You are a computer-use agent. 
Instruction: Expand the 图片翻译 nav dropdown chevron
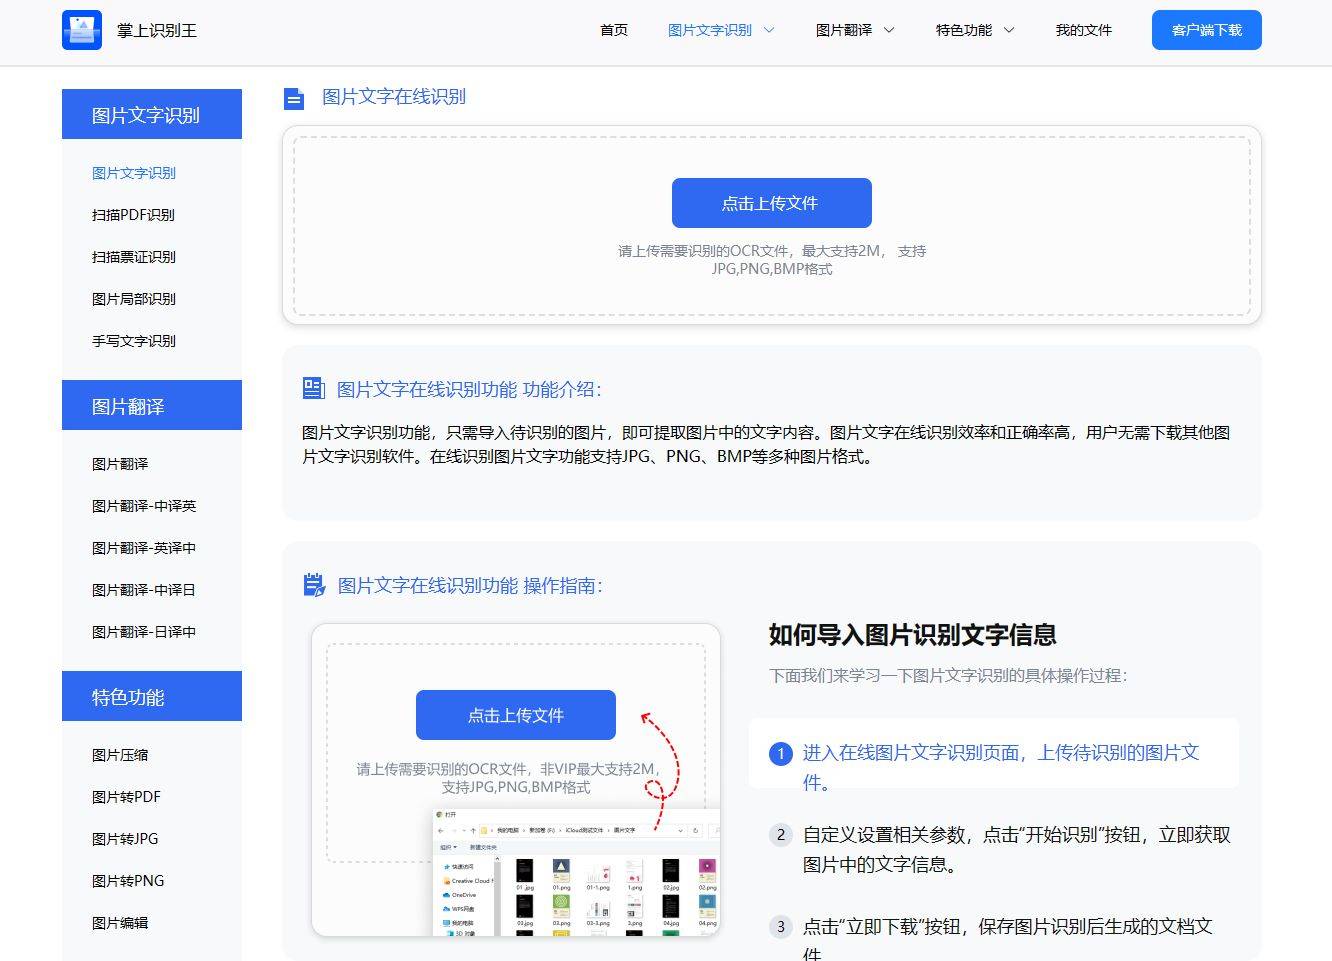click(889, 30)
